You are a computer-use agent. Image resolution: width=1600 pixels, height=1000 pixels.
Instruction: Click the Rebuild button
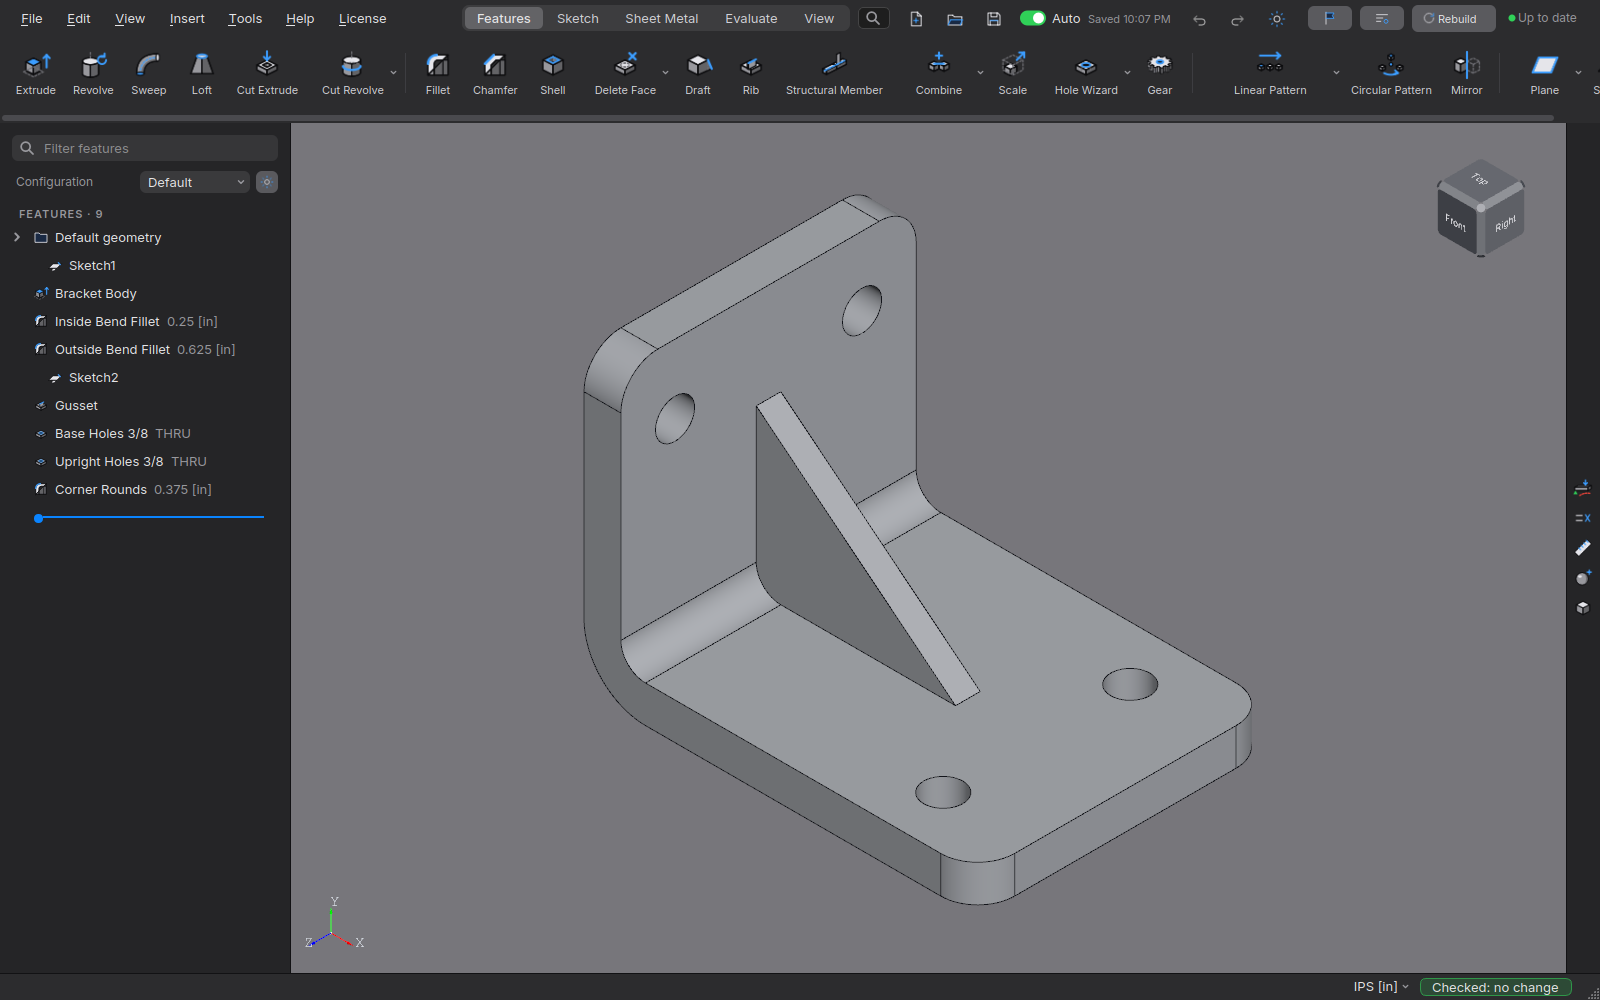click(1453, 18)
